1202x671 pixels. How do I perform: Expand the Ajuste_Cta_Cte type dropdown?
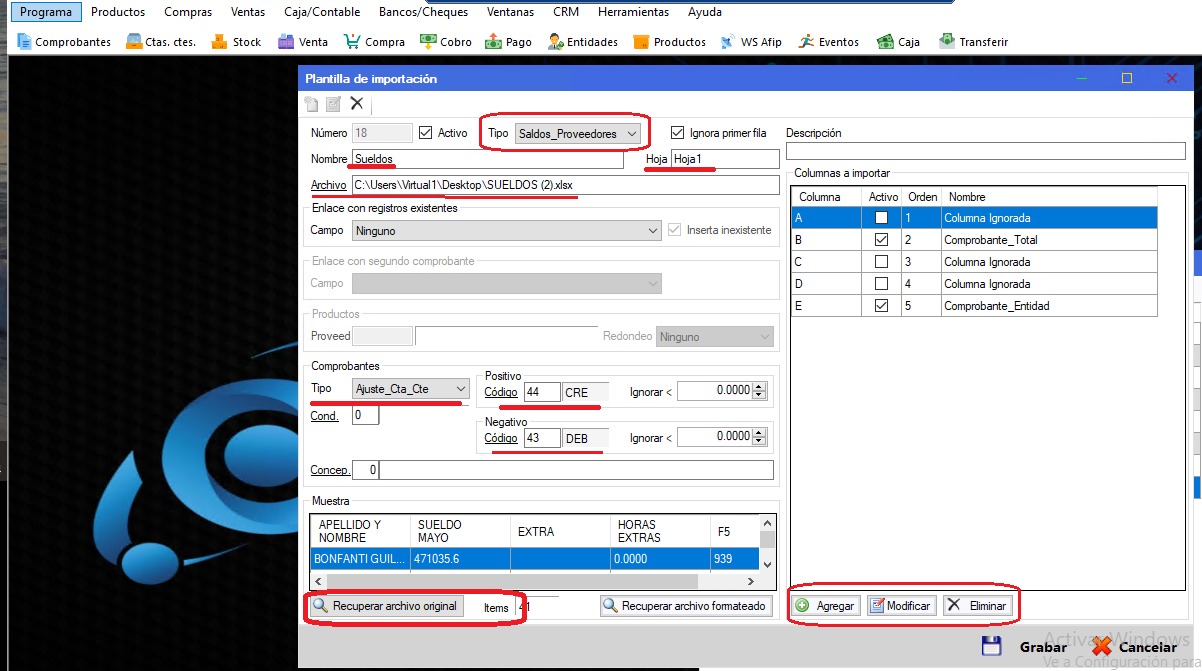(460, 389)
